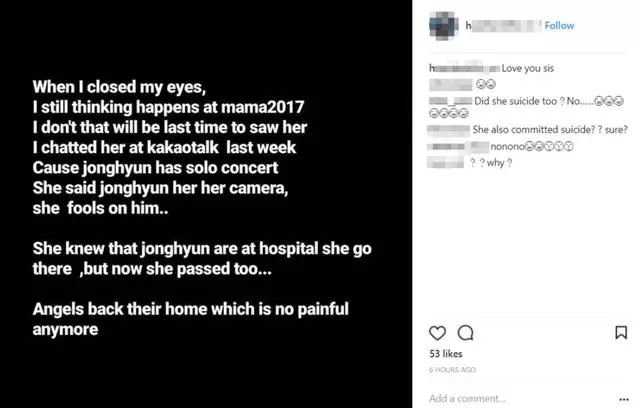View who liked via '53 likes'
Image resolution: width=640 pixels, height=408 pixels.
coord(446,354)
